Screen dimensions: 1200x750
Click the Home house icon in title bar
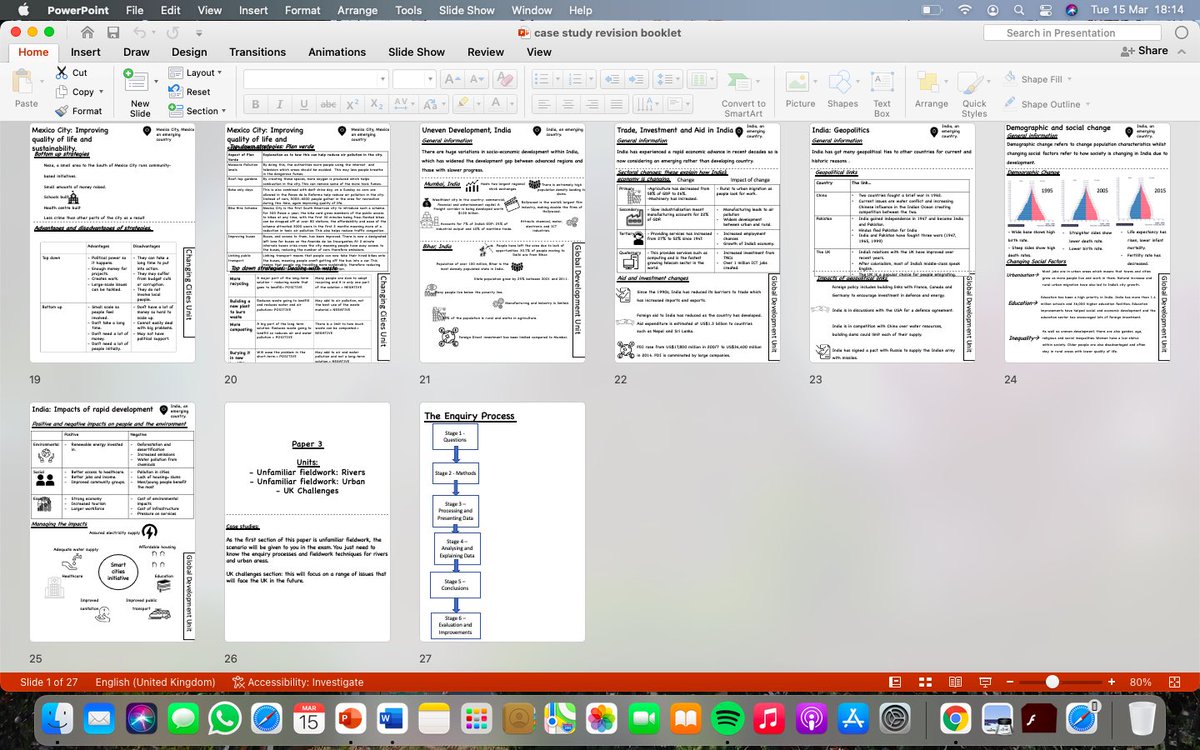tap(87, 32)
